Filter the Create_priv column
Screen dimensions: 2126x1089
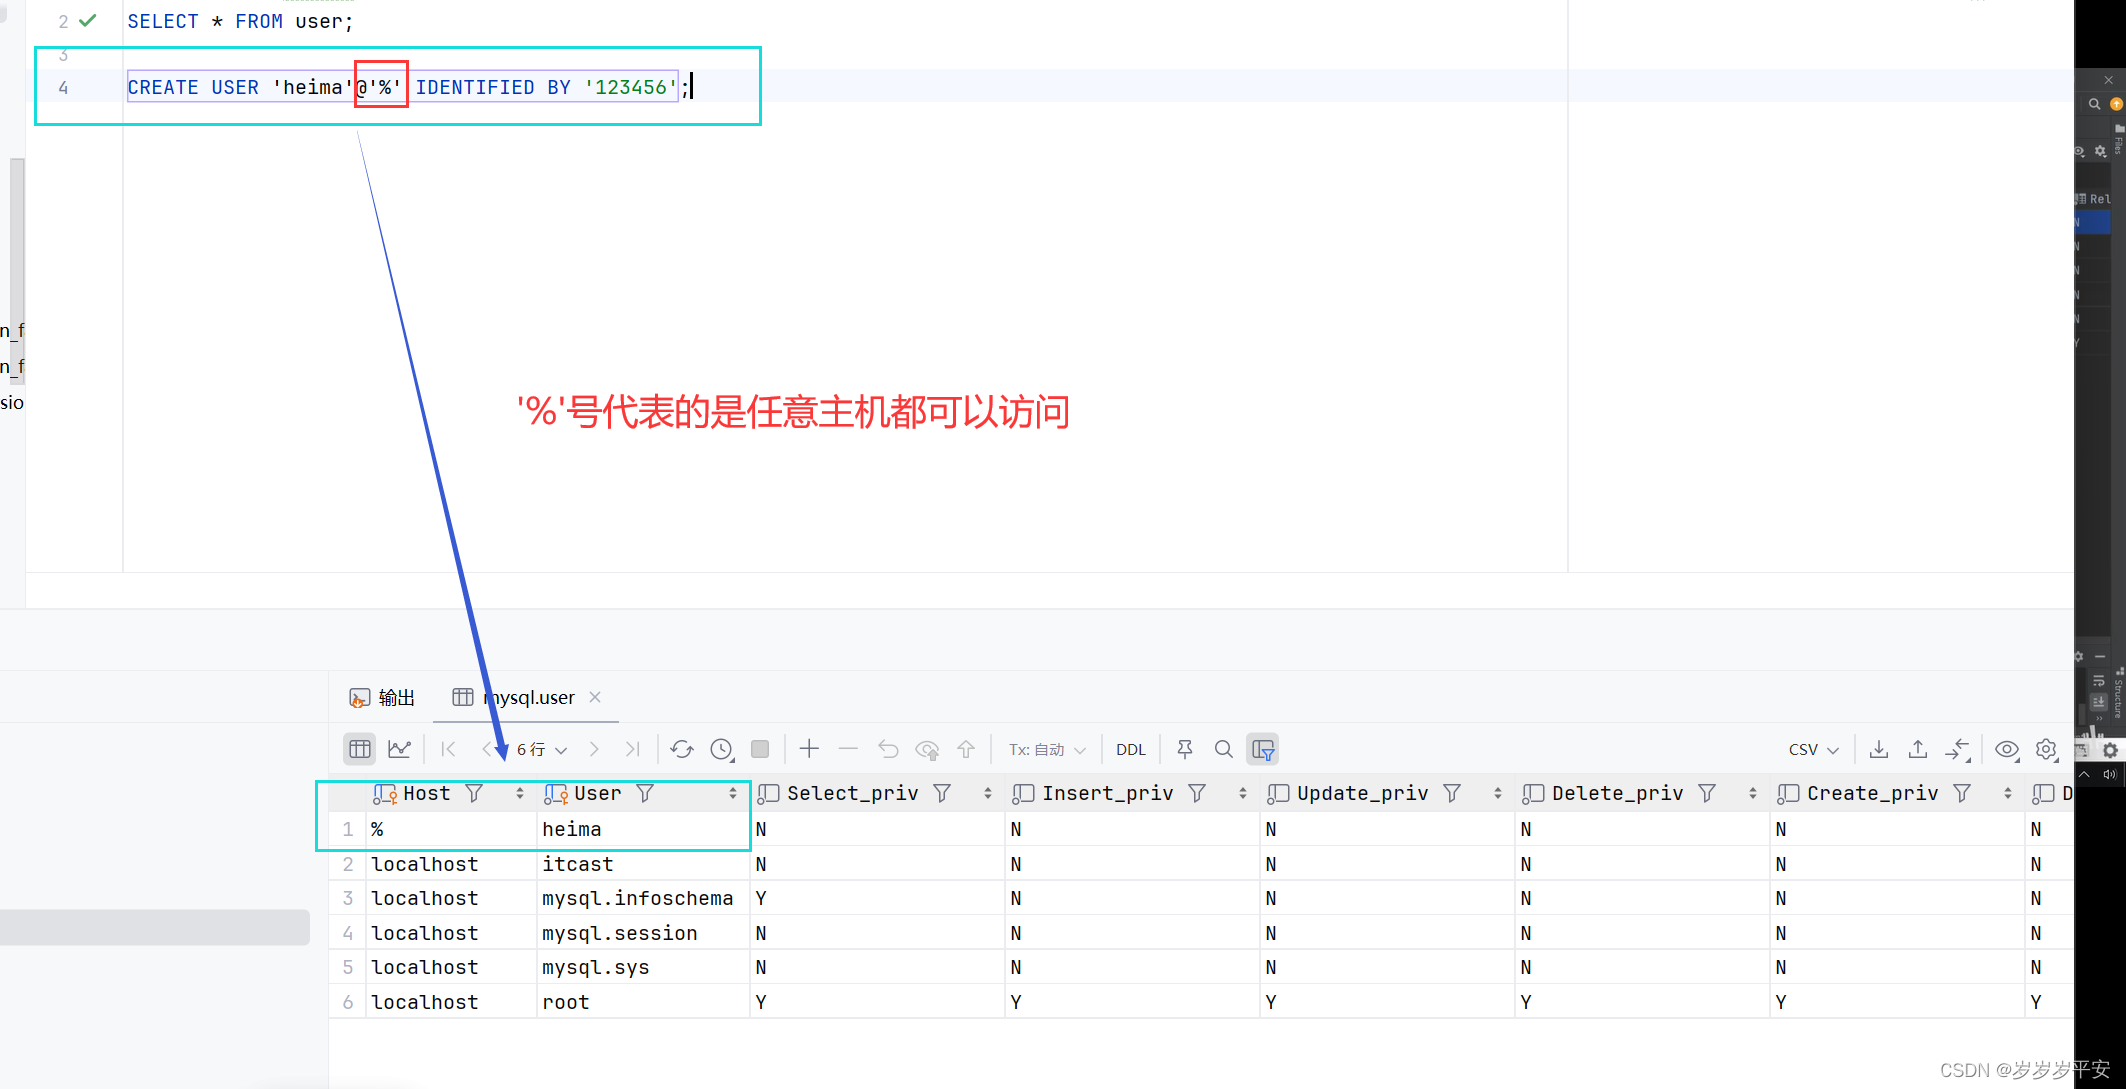click(x=1962, y=793)
